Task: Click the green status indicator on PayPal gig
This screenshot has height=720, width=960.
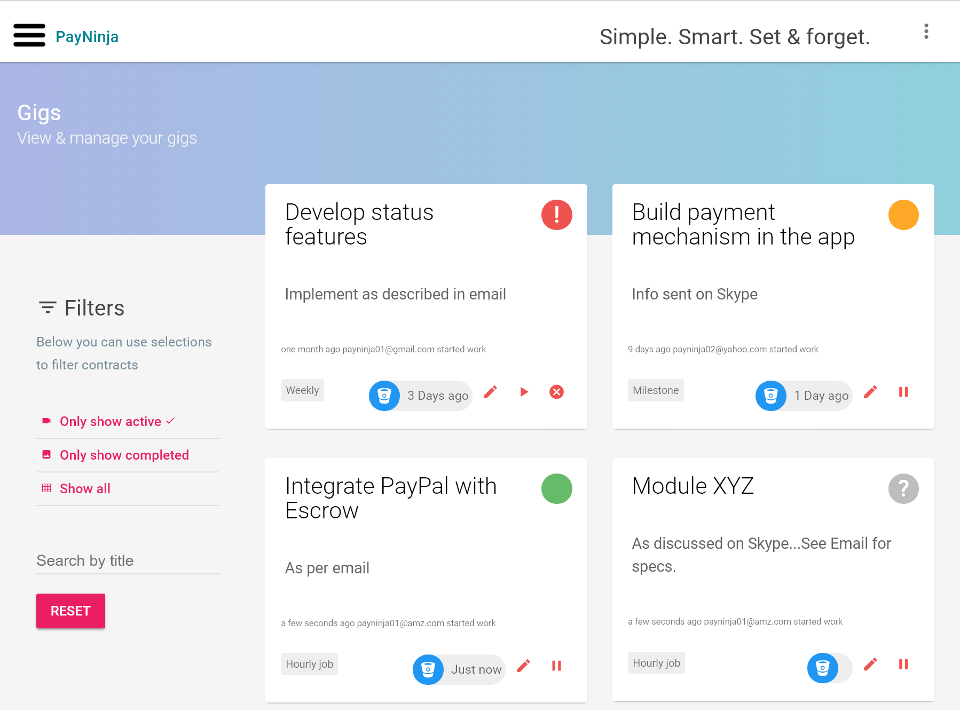Action: [557, 489]
